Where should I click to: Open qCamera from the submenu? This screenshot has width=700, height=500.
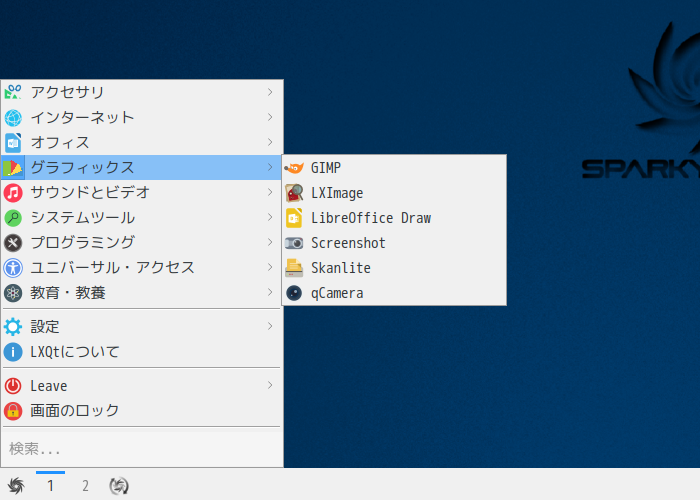(394, 293)
